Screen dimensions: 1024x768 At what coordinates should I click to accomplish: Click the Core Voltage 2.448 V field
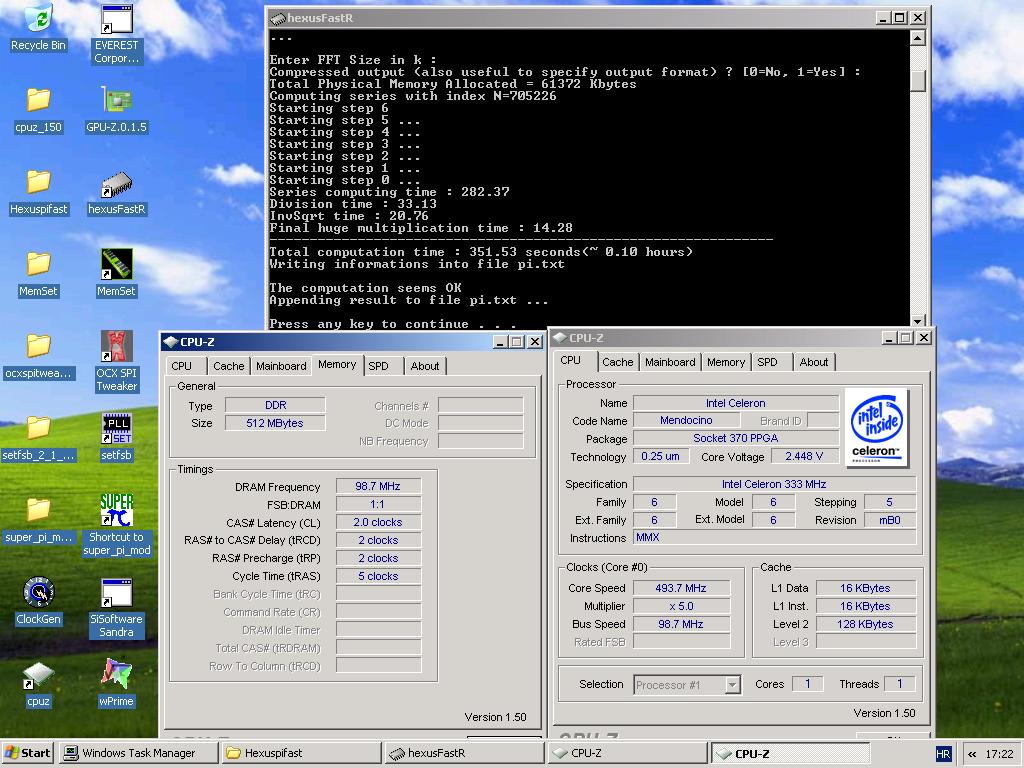tap(805, 456)
